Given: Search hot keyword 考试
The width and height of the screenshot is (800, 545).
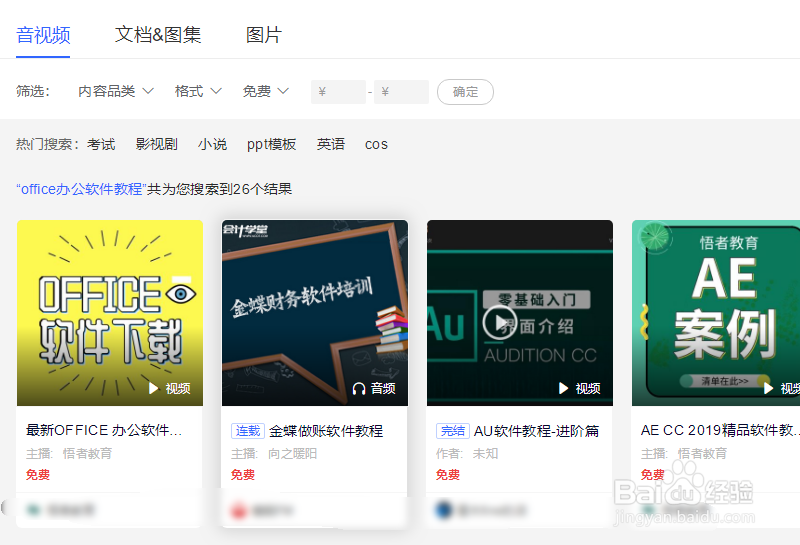Looking at the screenshot, I should tap(101, 144).
